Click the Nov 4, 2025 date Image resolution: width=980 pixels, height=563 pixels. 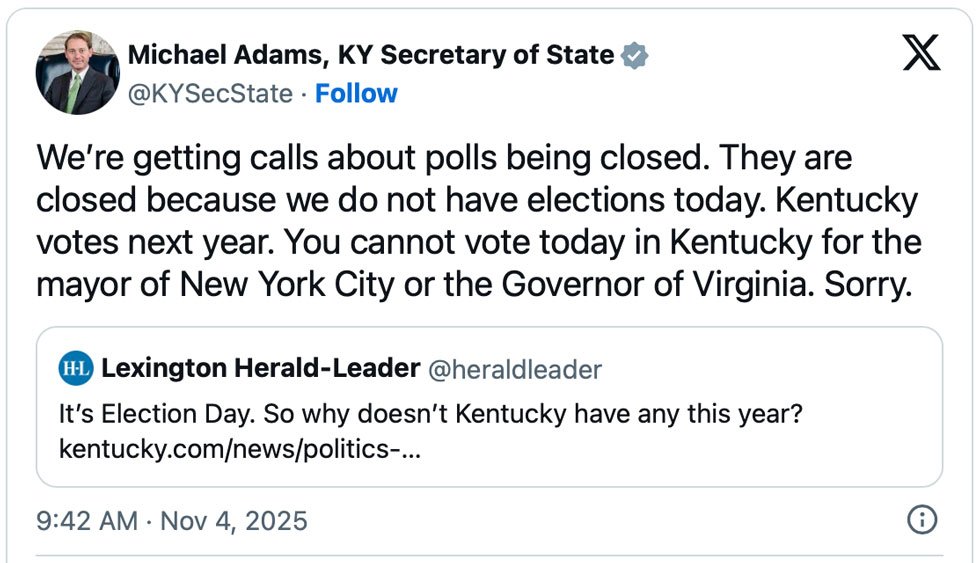click(234, 521)
